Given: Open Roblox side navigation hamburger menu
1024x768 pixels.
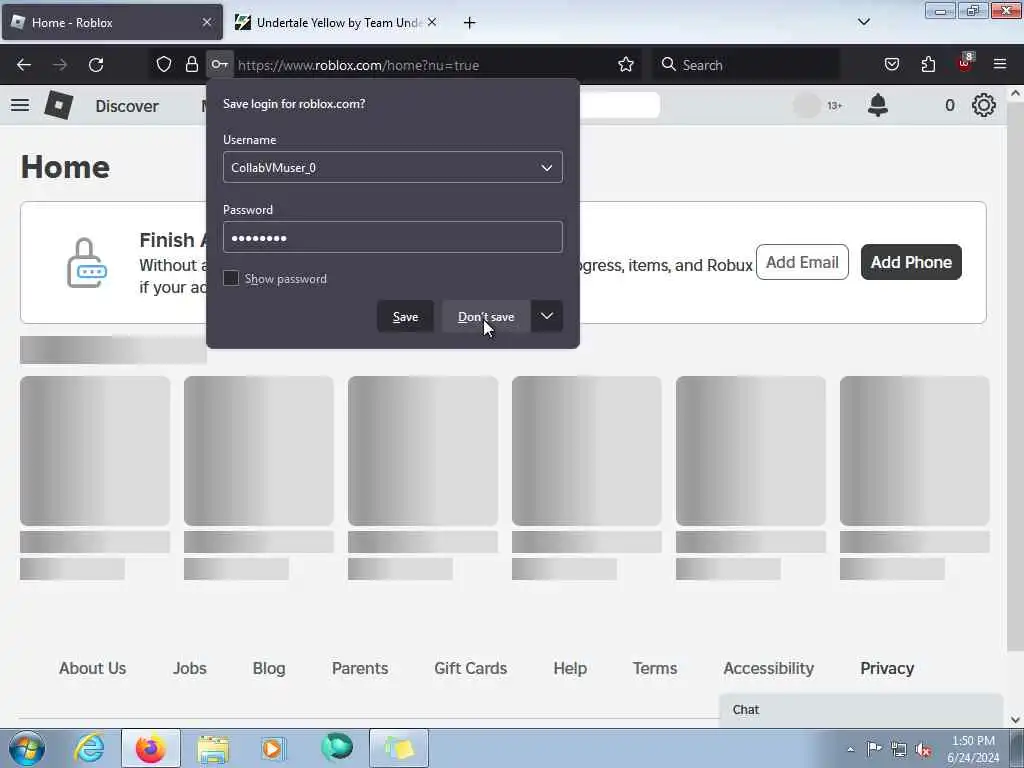Looking at the screenshot, I should 20,105.
